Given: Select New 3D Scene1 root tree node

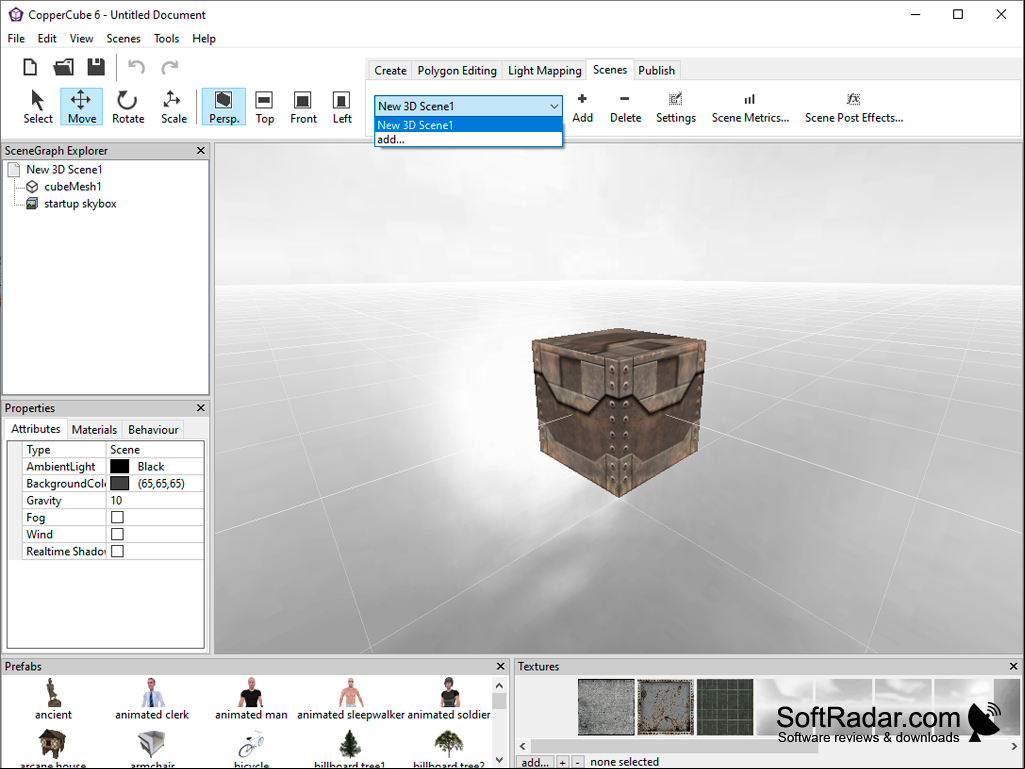Looking at the screenshot, I should point(64,169).
